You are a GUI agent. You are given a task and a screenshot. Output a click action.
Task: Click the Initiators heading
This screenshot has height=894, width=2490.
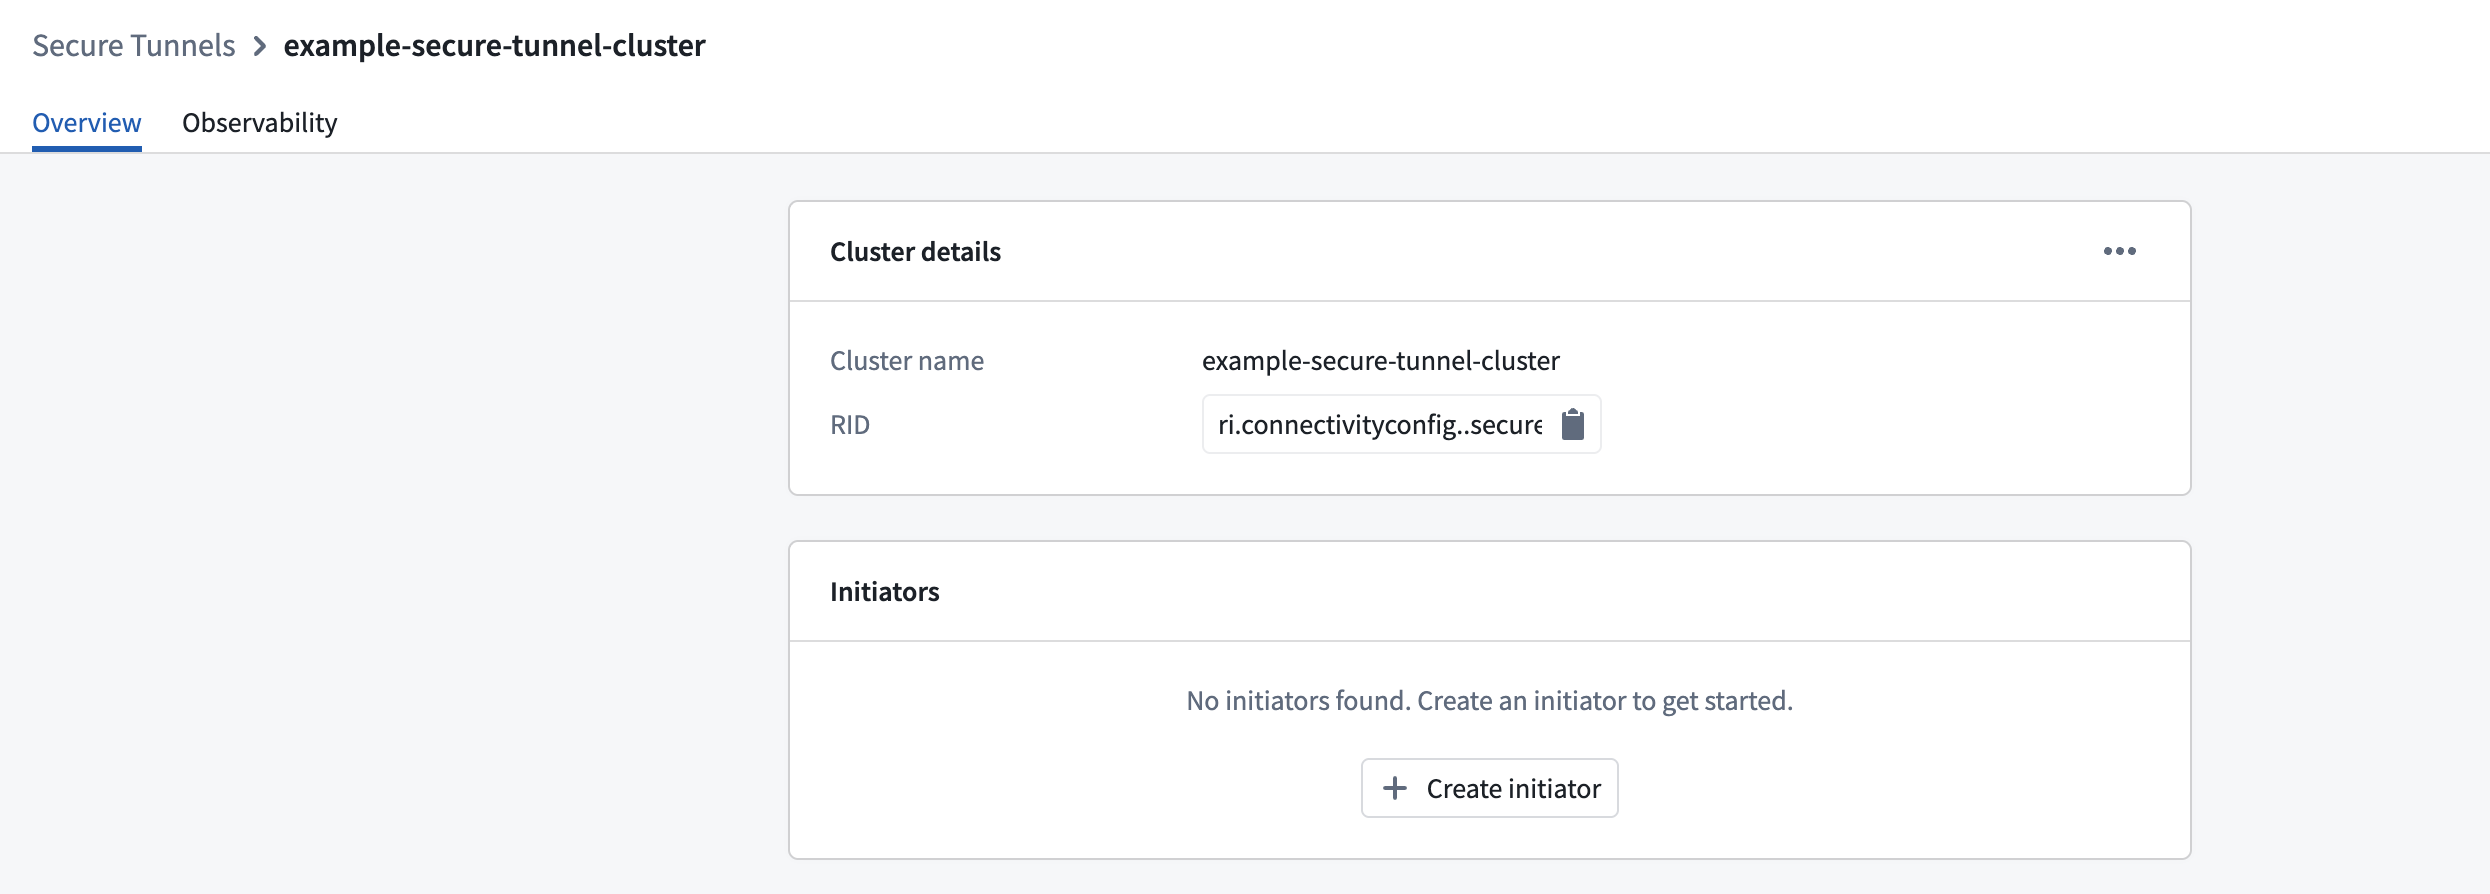point(885,592)
